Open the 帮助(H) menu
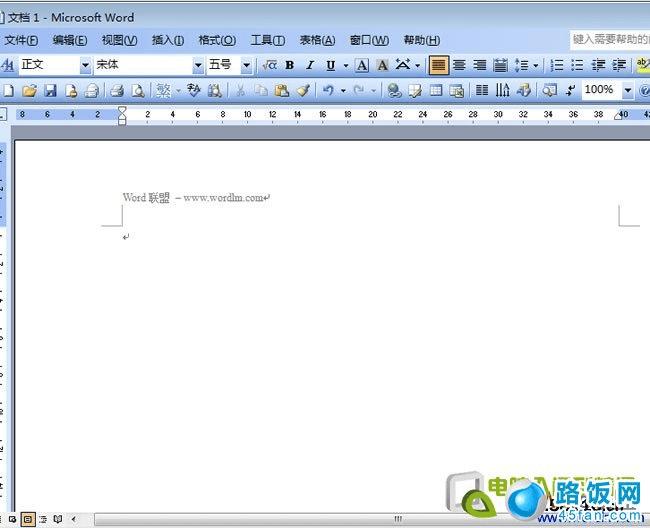Screen dimensions: 650x528 422,40
